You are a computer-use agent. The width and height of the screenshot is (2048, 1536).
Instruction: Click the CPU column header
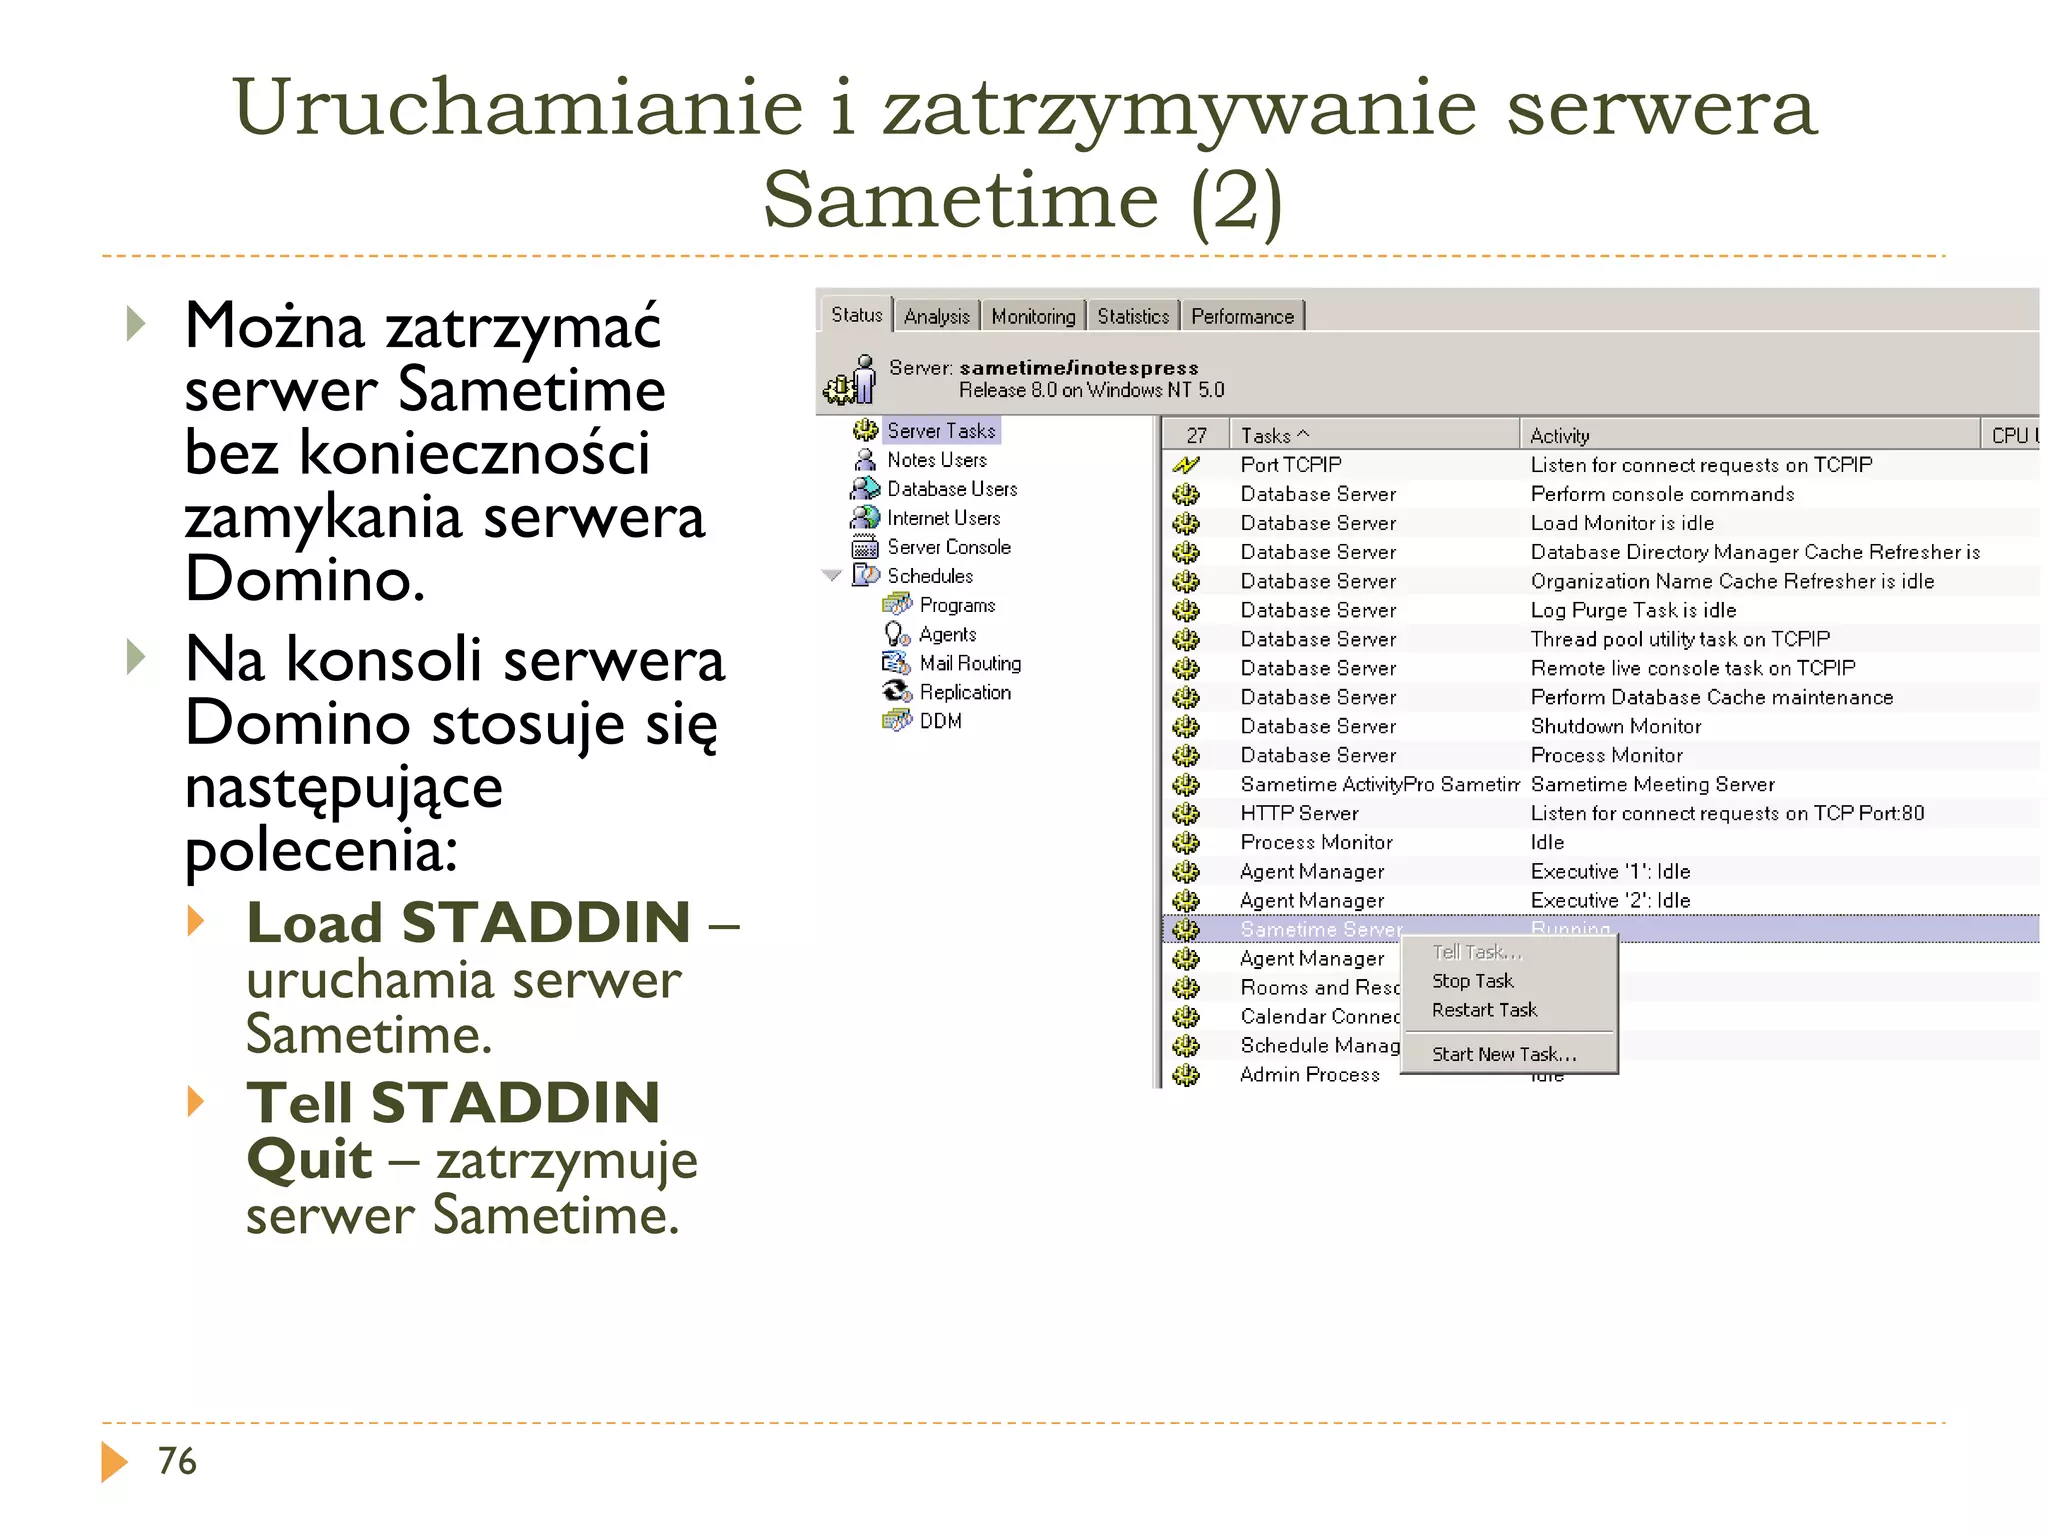coord(2010,435)
